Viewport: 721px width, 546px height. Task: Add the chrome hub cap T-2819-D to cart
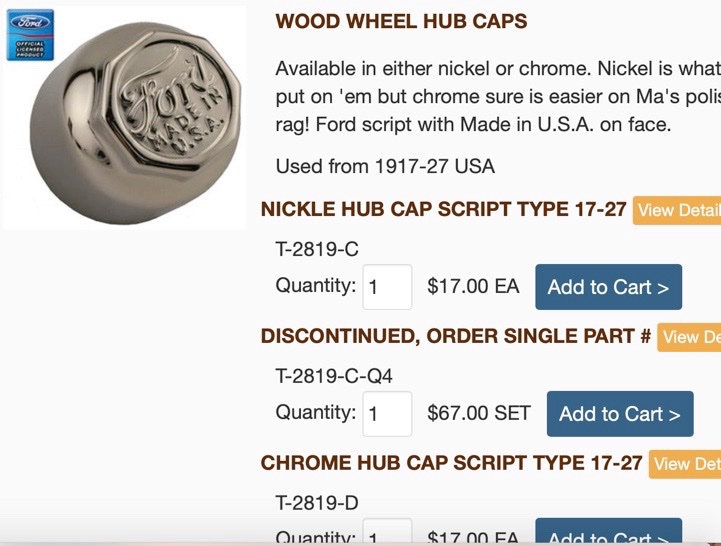tap(608, 534)
